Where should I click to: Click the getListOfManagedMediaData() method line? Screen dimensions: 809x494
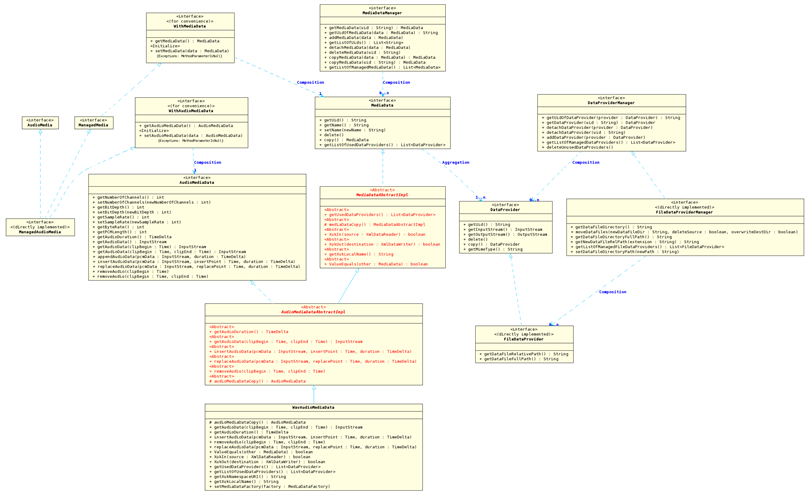(x=382, y=67)
